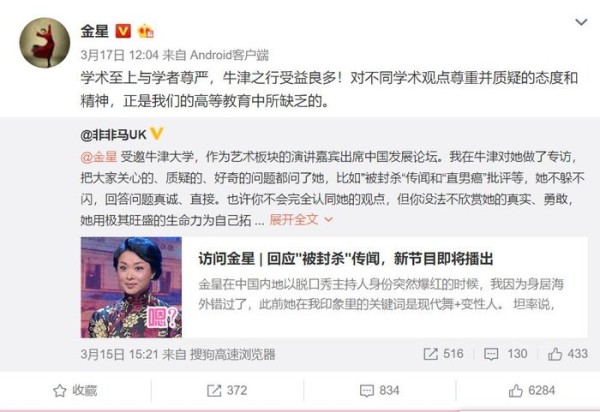This screenshot has width=600, height=412.
Task: Add post to favorites with 收藏 star
Action: pyautogui.click(x=75, y=391)
